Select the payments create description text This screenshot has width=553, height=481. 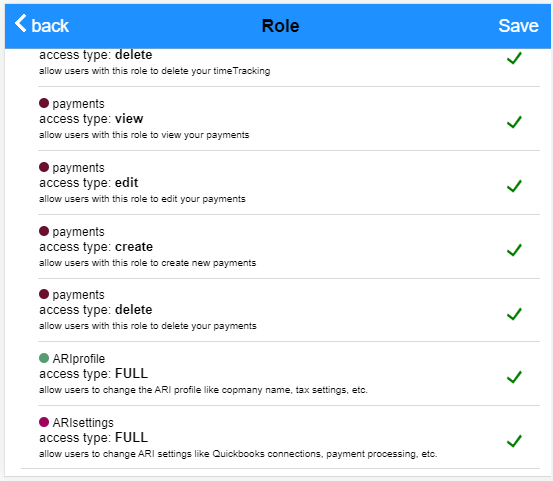[147, 263]
